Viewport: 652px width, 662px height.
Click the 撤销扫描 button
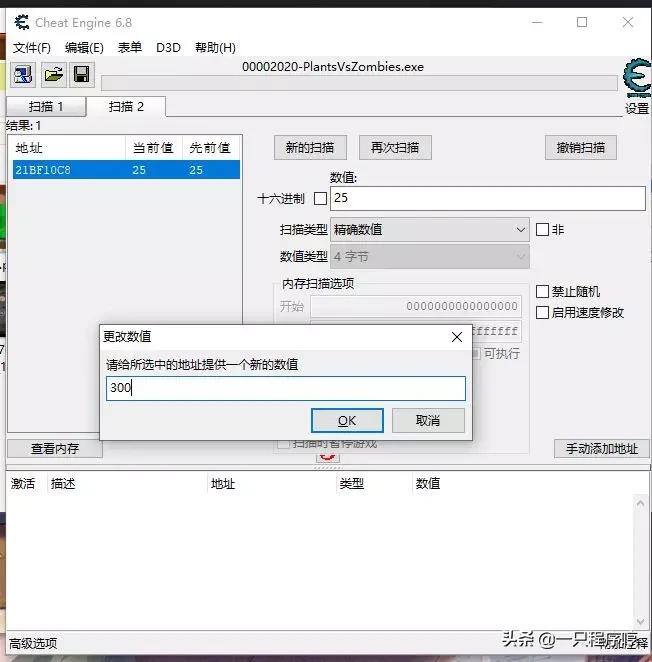(581, 147)
